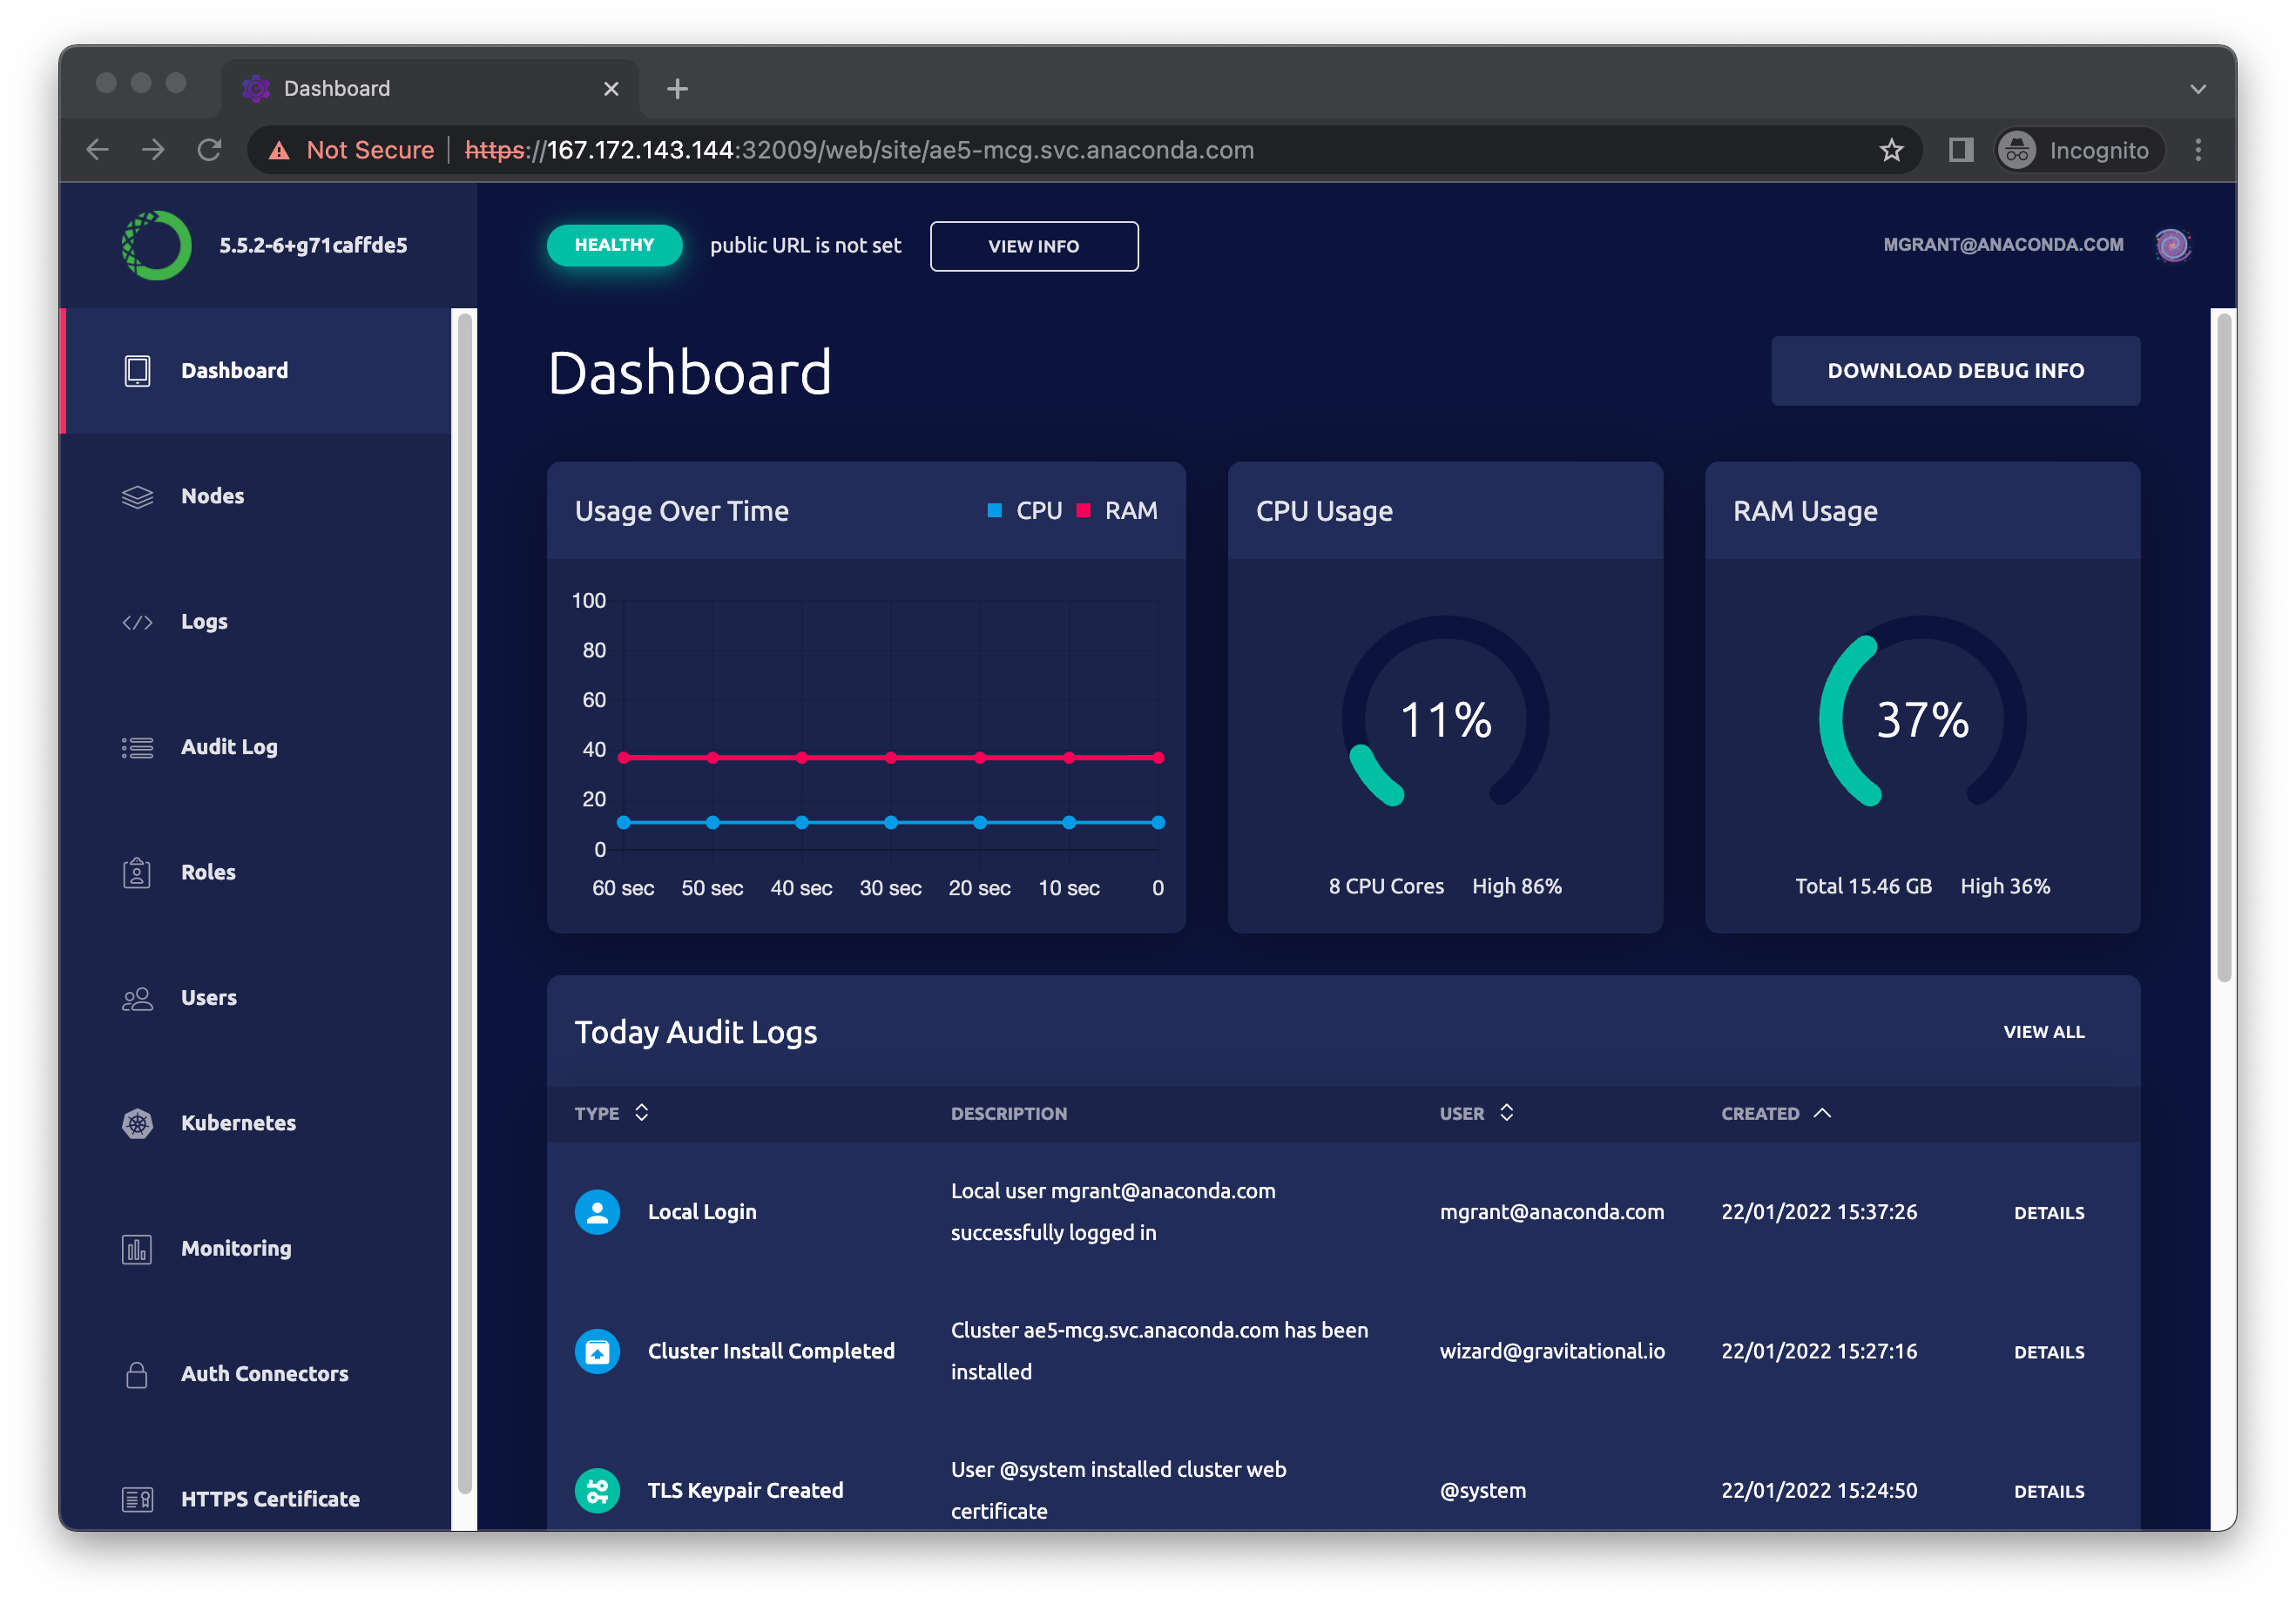Click the Kubernetes wheel icon
Screen dimensions: 2296x1604
(x=137, y=1123)
